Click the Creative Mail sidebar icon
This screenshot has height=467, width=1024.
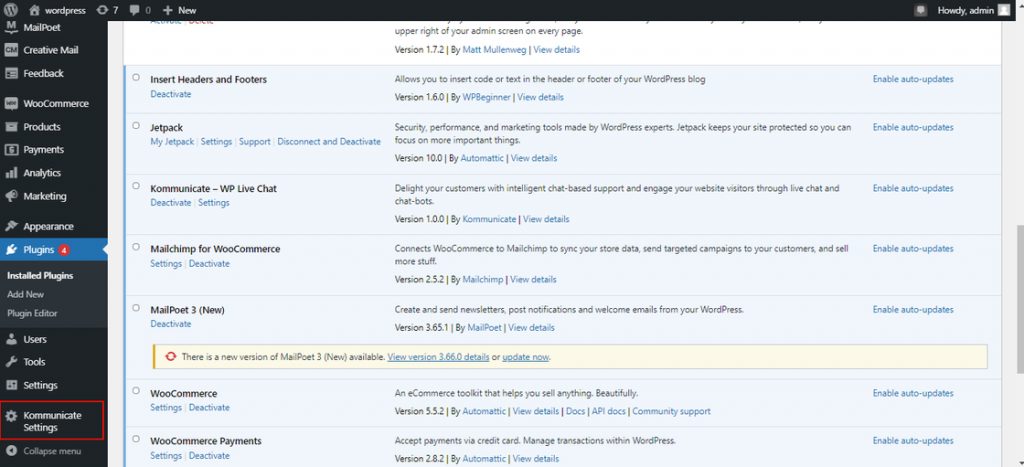(x=11, y=50)
